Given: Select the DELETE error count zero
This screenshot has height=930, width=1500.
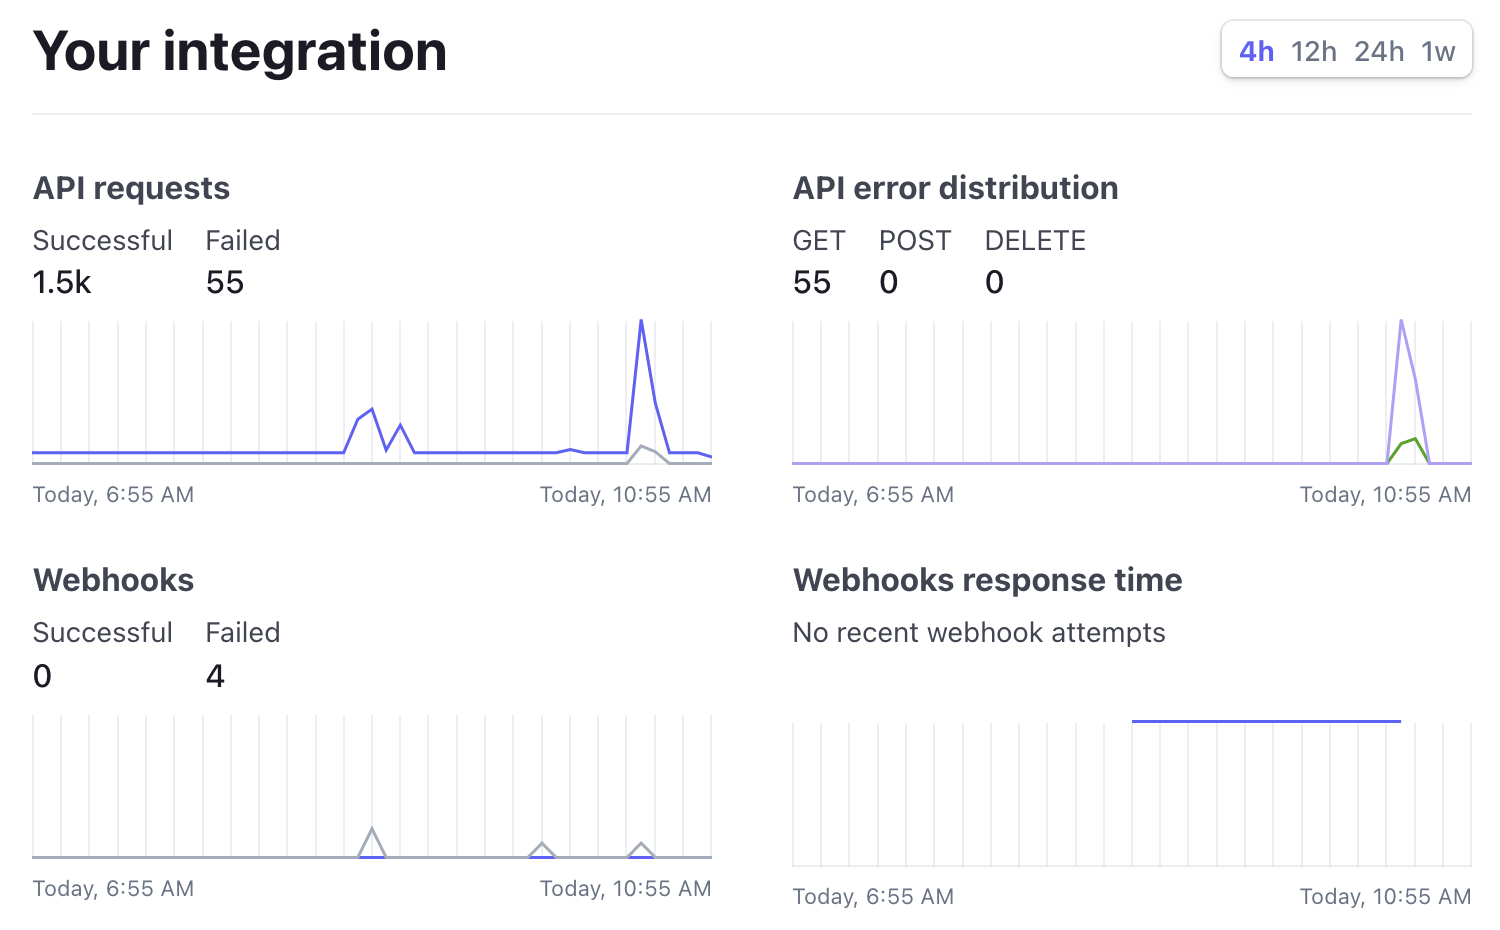Looking at the screenshot, I should tap(994, 282).
